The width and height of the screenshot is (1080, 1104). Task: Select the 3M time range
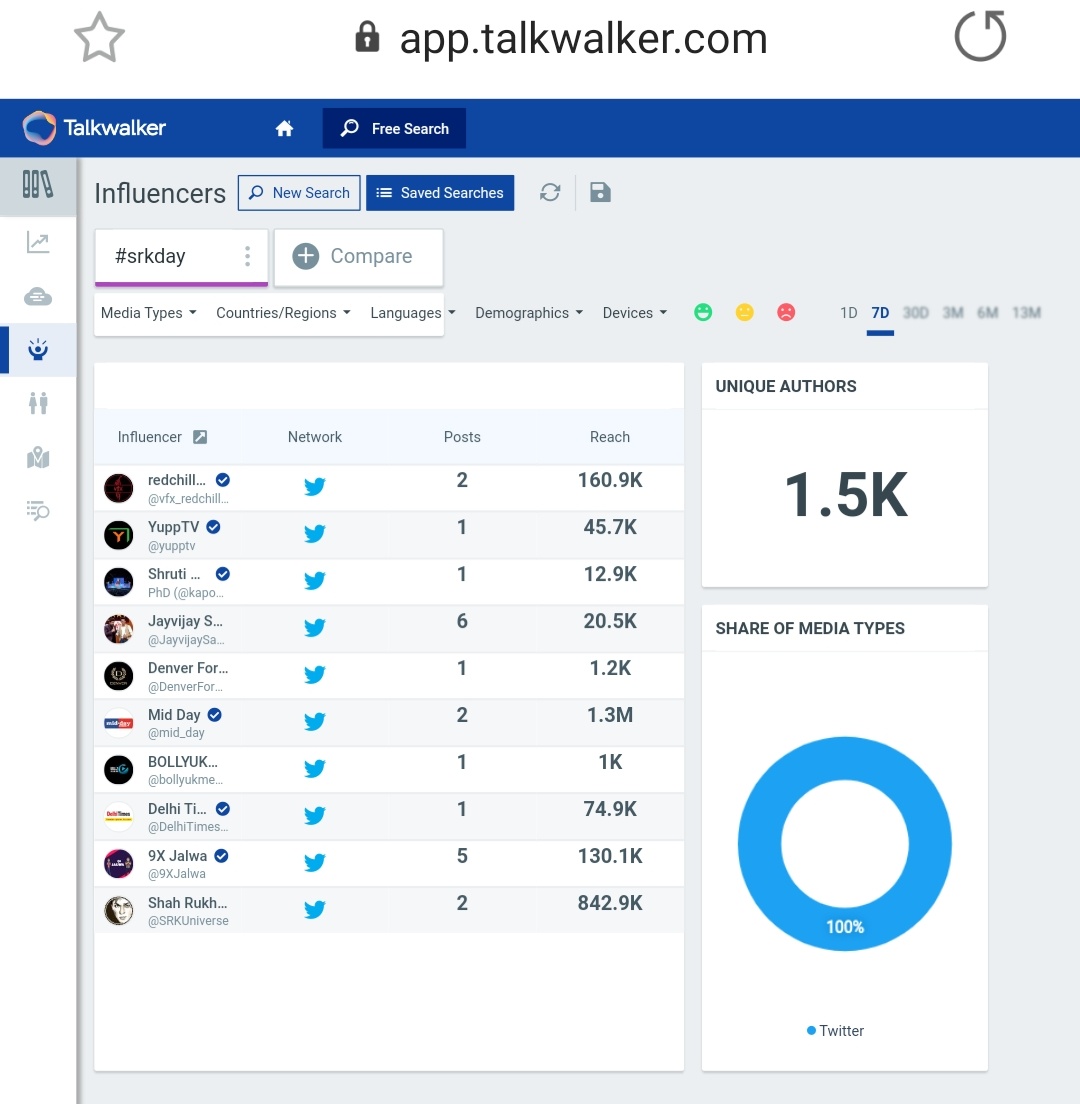tap(953, 313)
